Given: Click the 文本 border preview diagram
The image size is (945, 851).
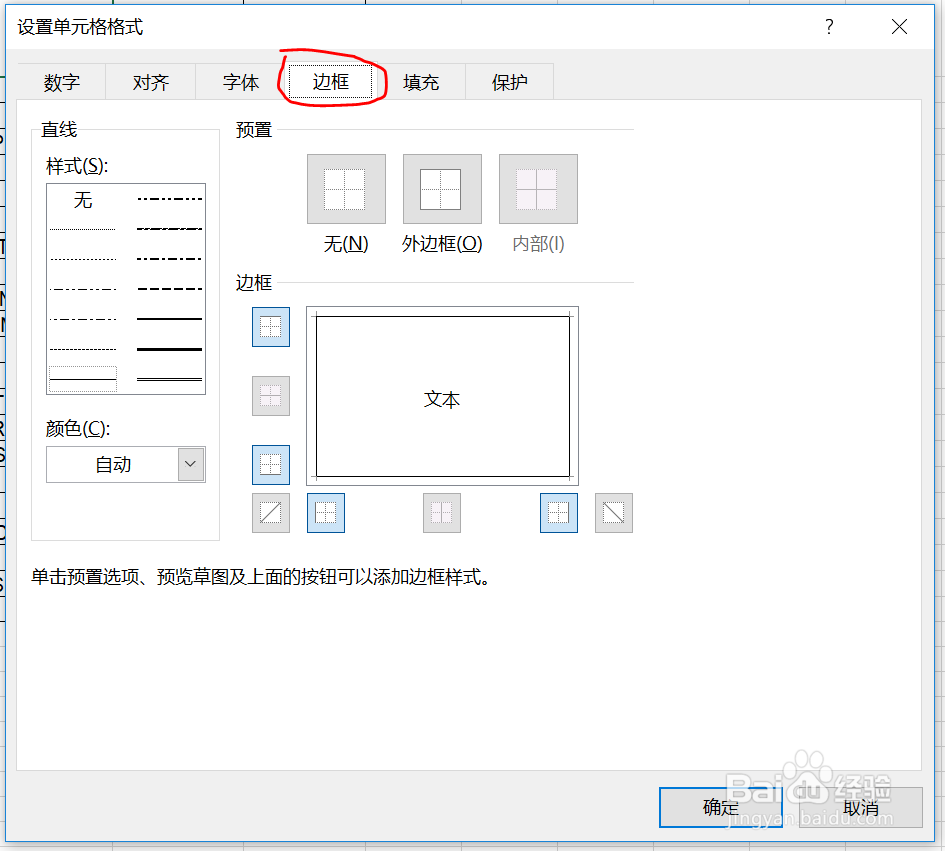Looking at the screenshot, I should point(442,396).
